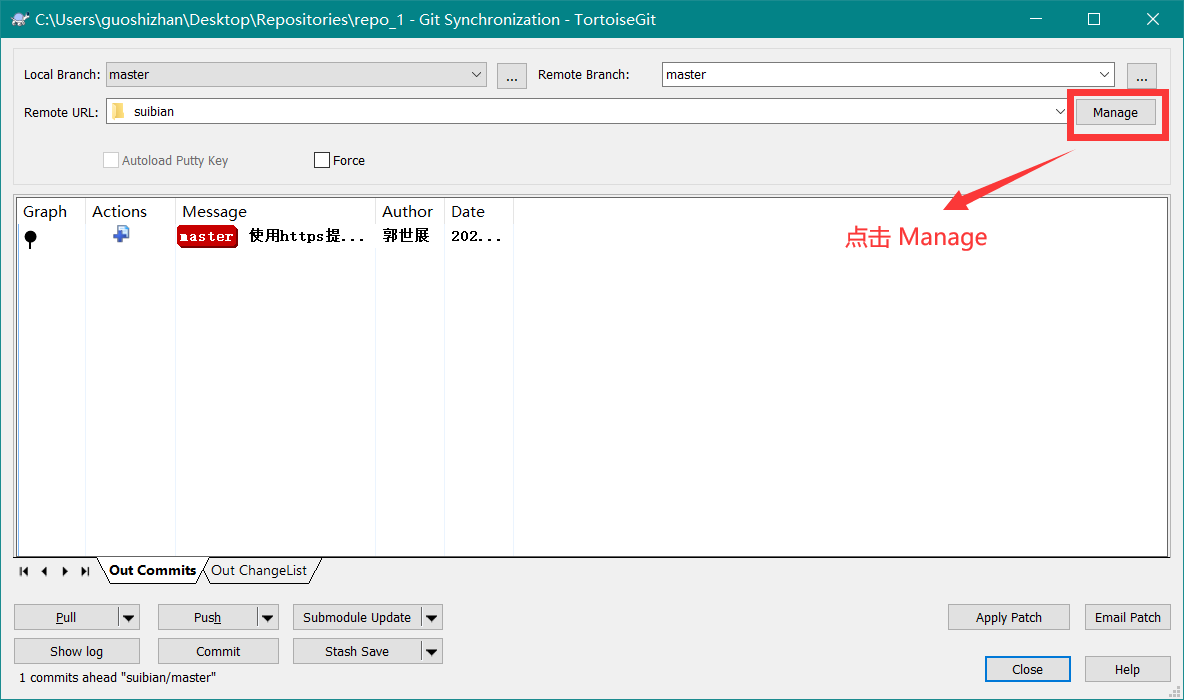Click the push action icon in commit row

[121, 234]
